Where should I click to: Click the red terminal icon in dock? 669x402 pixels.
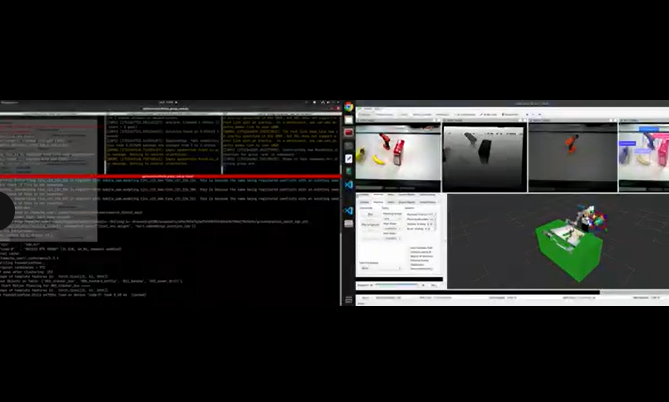[x=349, y=133]
